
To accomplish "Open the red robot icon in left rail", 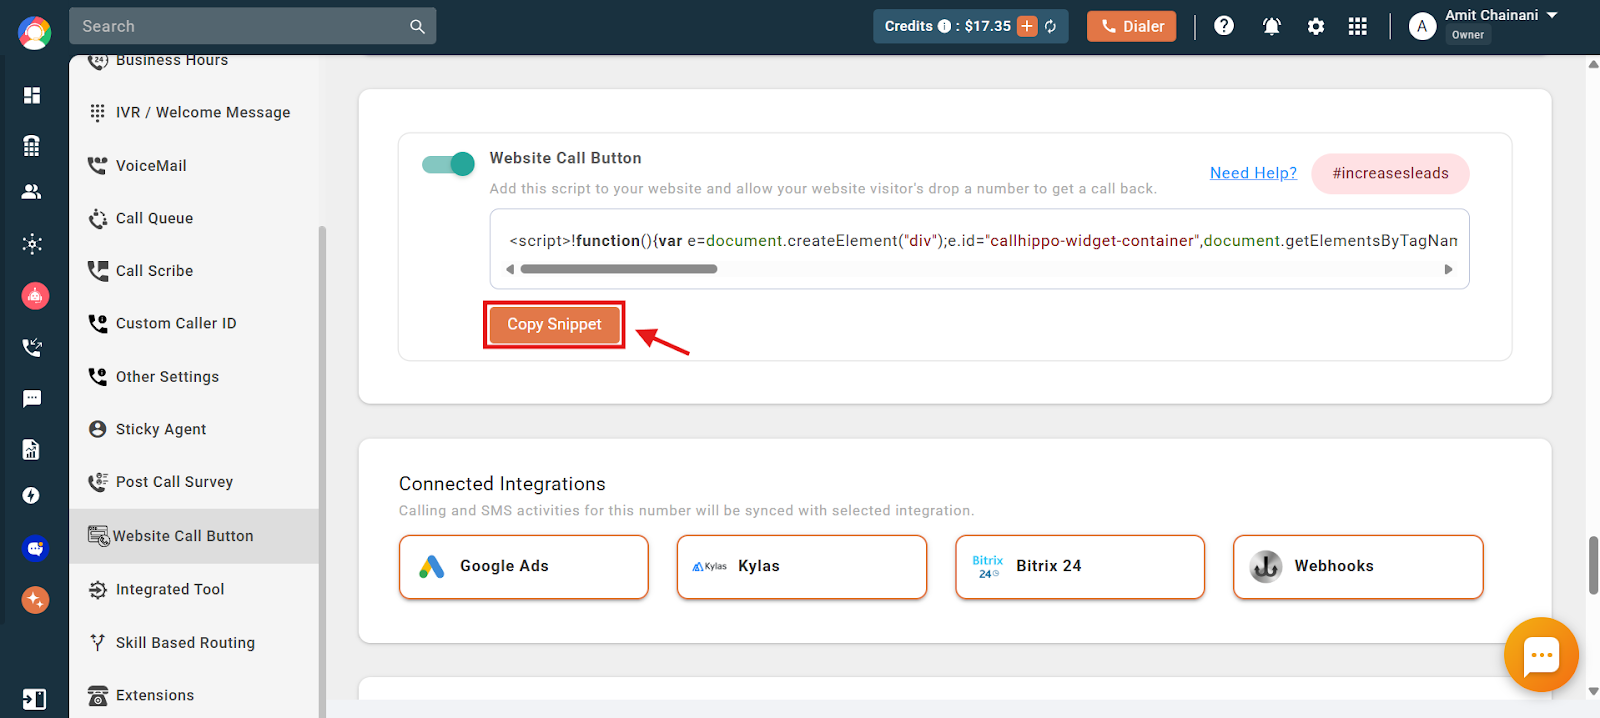I will pos(35,296).
